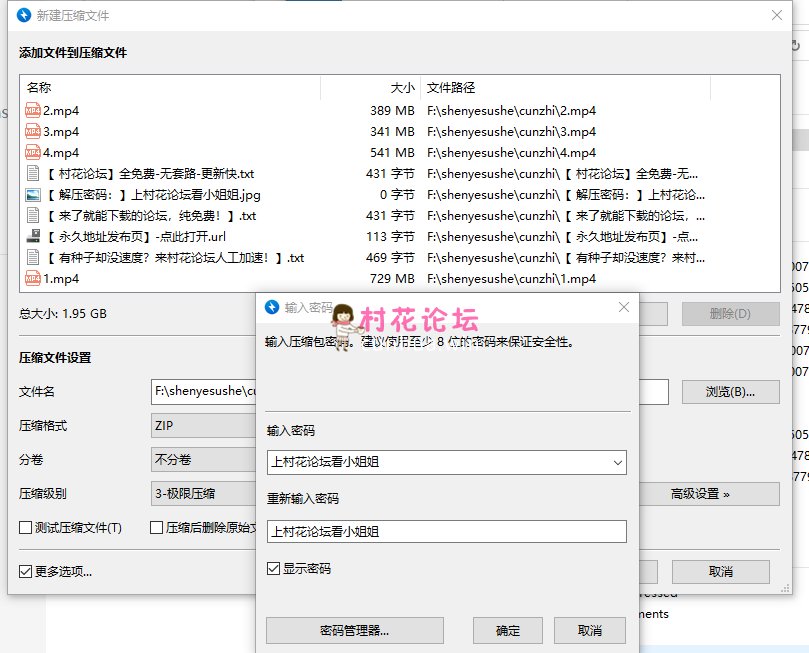Click the 永久地址发布页 url shortcut icon
Screen dimensions: 809x653
(33, 237)
